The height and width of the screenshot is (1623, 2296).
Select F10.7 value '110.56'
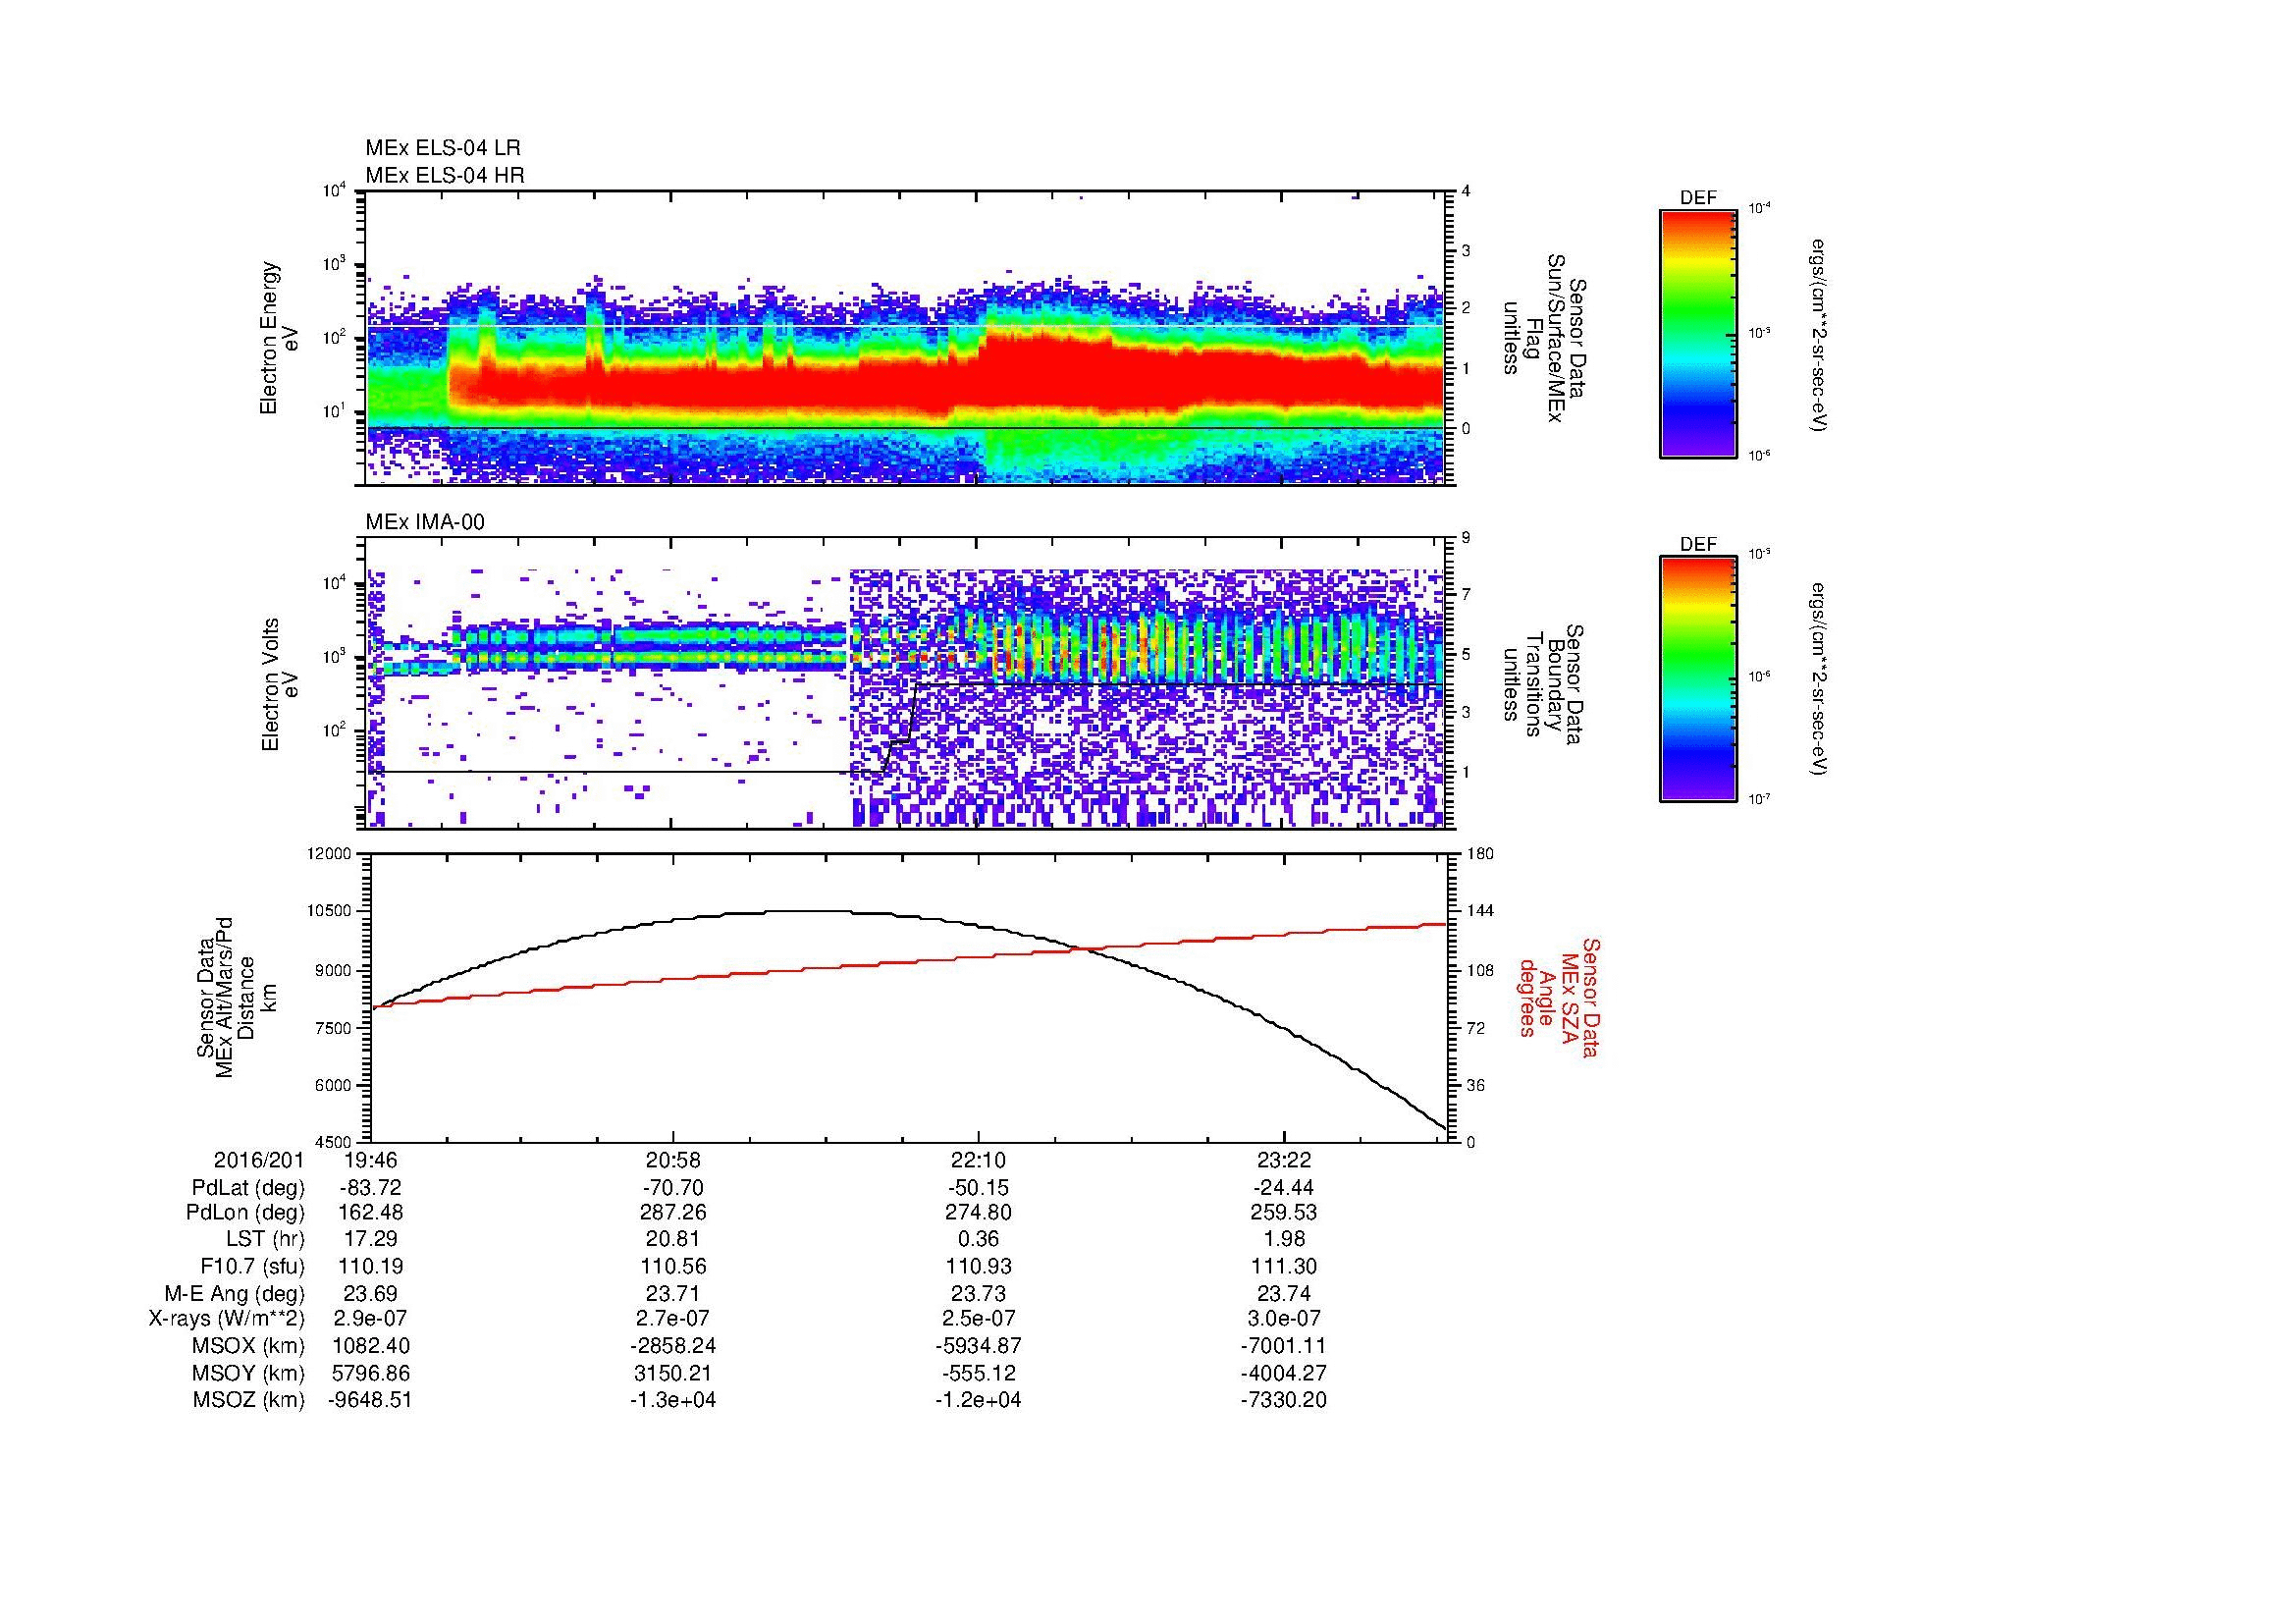[673, 1267]
